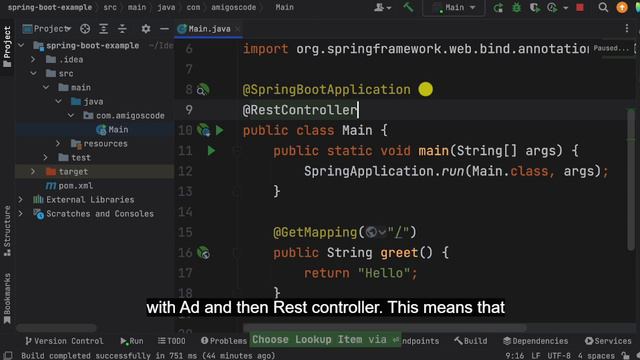Open the Structure side tab

coord(7,231)
